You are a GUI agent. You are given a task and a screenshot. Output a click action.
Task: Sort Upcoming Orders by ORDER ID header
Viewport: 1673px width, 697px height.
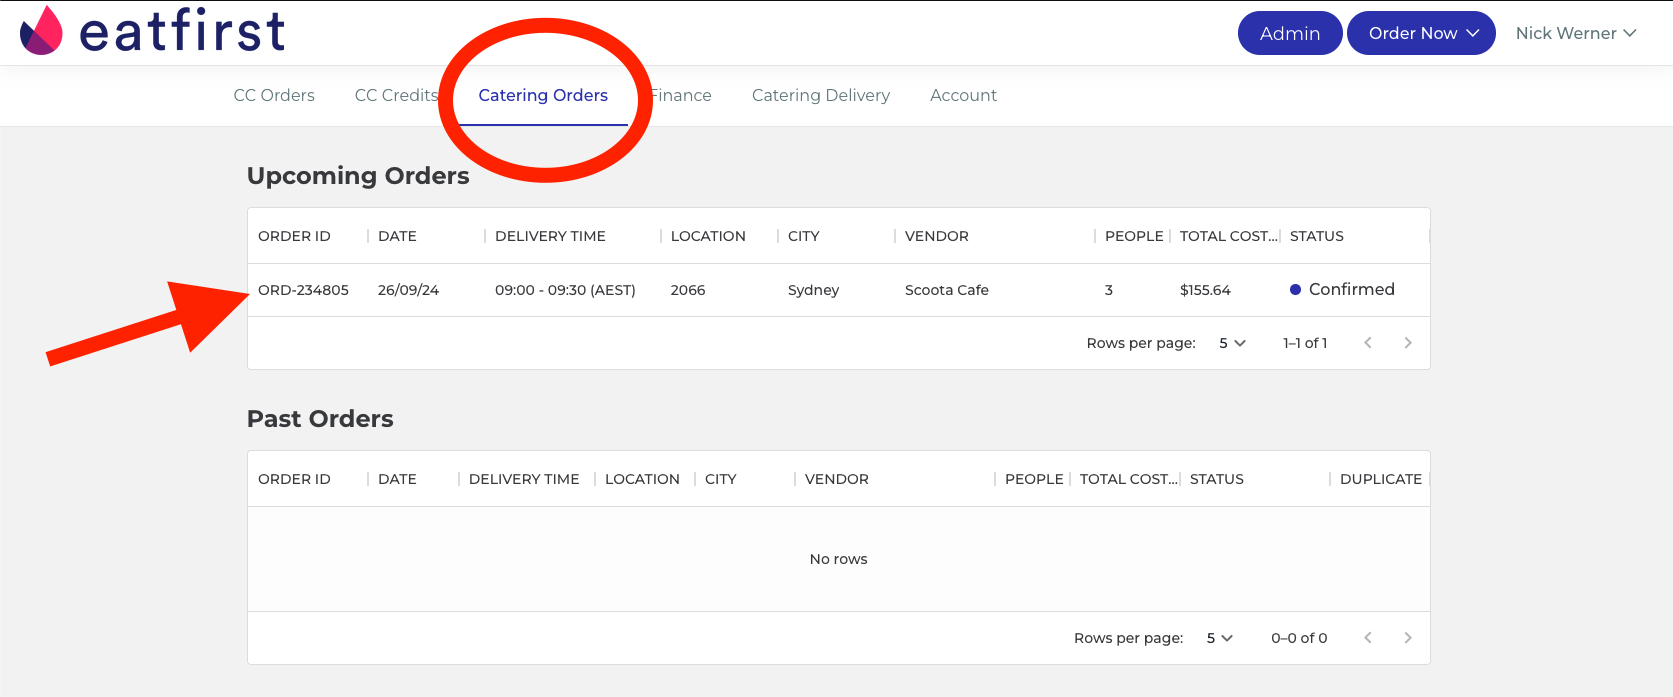294,236
